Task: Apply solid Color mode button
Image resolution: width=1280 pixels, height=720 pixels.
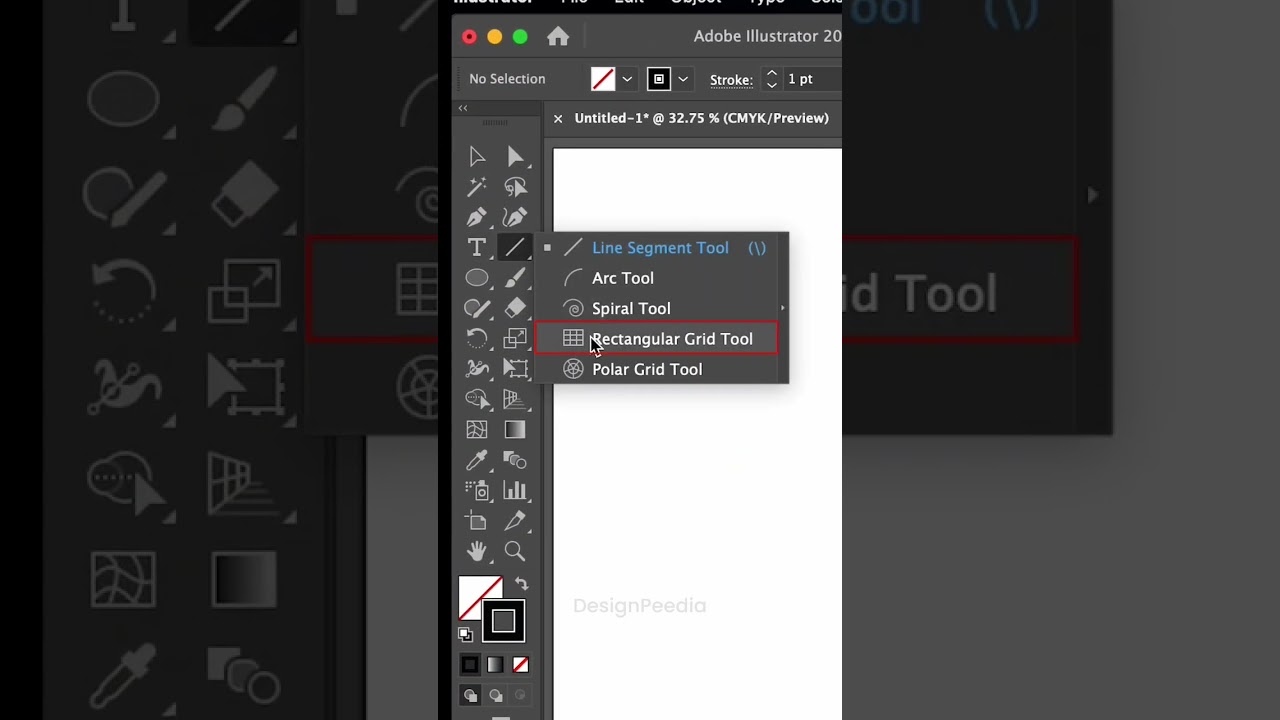Action: point(470,665)
